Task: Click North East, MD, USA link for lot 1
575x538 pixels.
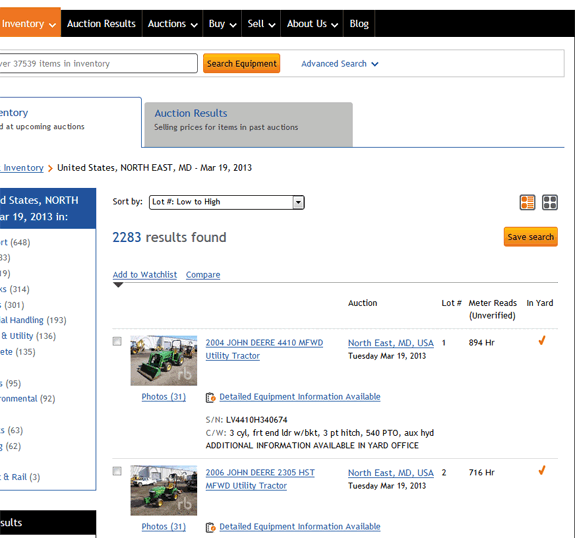Action: point(391,343)
